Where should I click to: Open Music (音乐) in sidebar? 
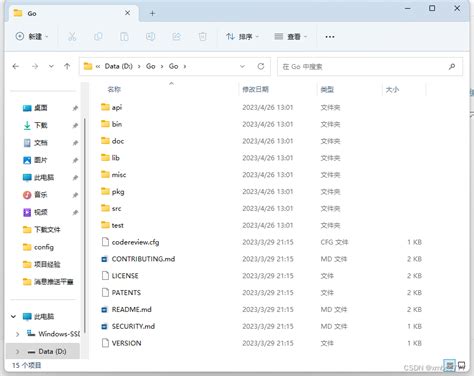tap(35, 195)
